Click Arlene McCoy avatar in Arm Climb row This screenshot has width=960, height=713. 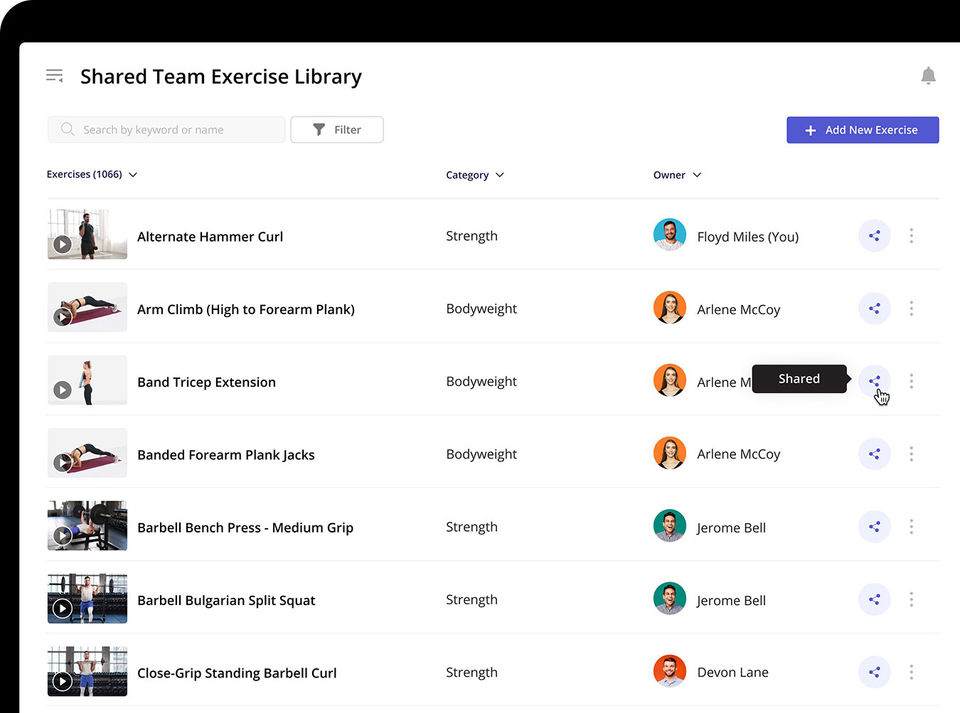(x=669, y=308)
